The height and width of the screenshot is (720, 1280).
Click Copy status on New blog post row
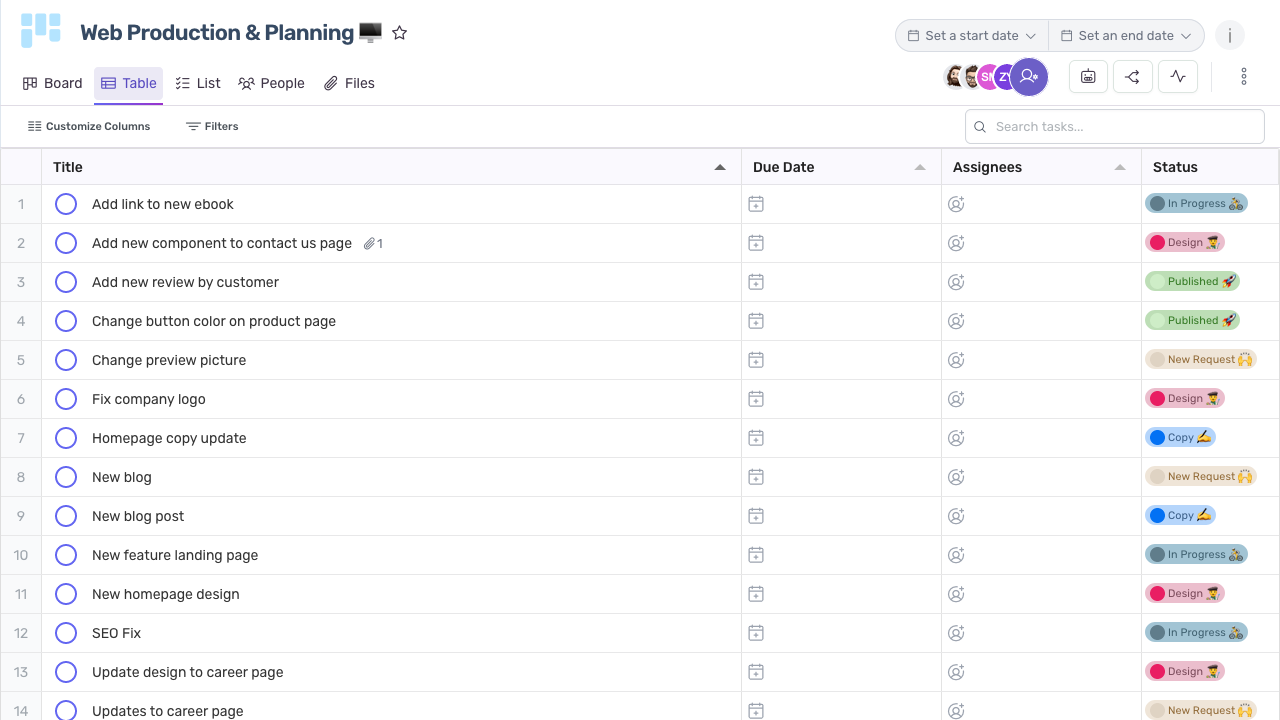click(1180, 516)
